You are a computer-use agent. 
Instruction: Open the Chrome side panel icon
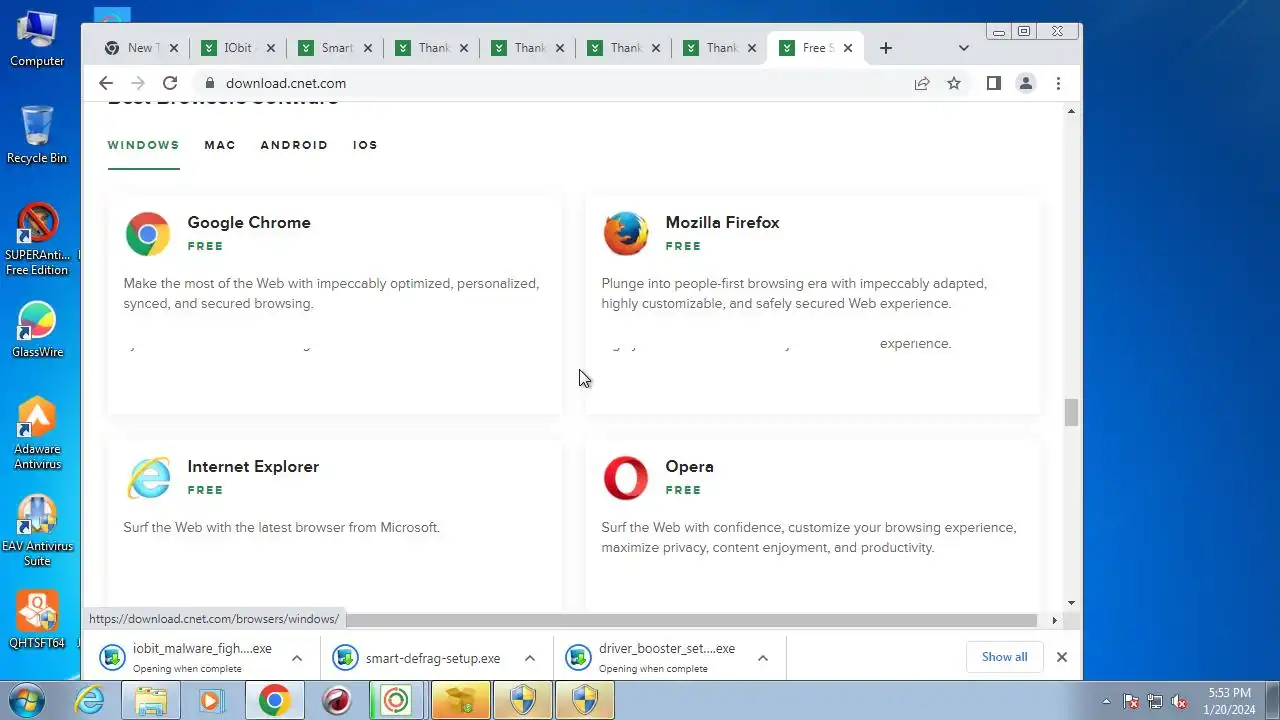pos(993,83)
